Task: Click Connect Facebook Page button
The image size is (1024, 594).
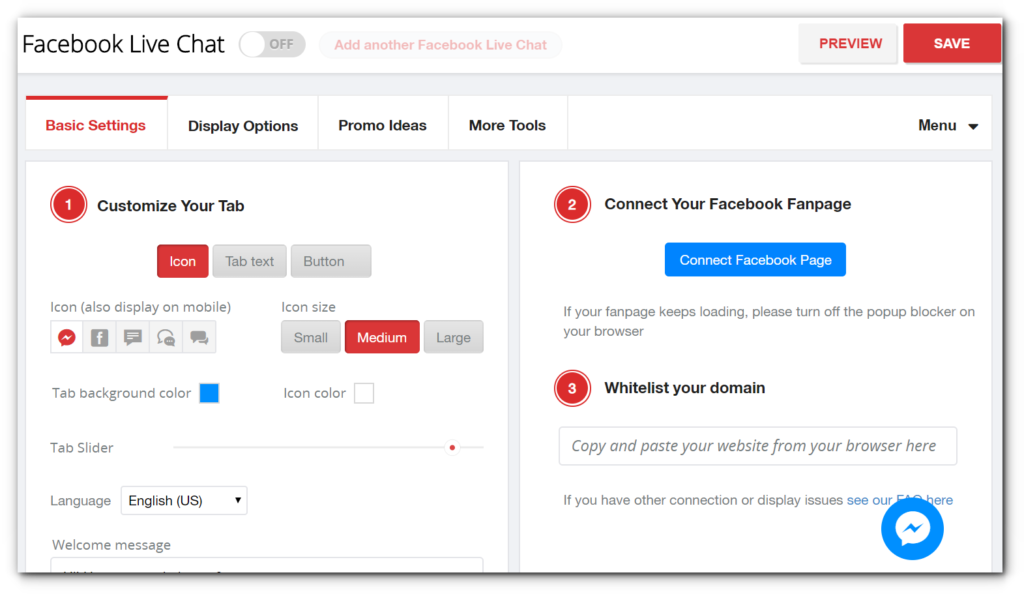Action: tap(756, 260)
